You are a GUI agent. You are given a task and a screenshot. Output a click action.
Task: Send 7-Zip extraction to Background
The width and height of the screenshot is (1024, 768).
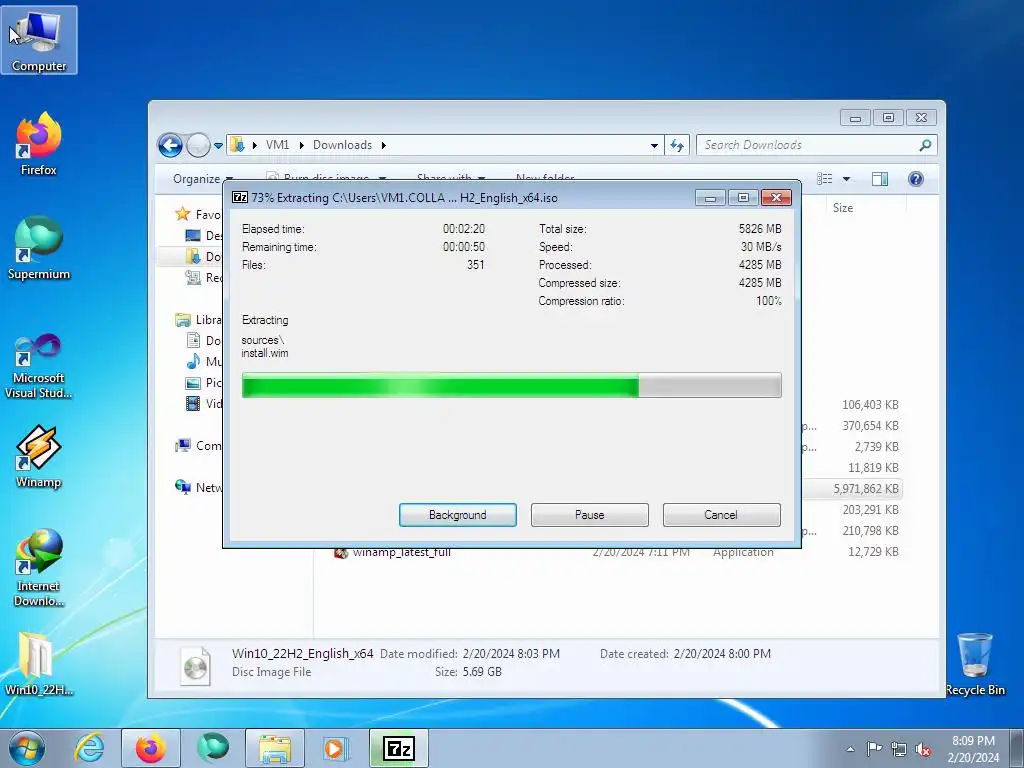(x=458, y=515)
